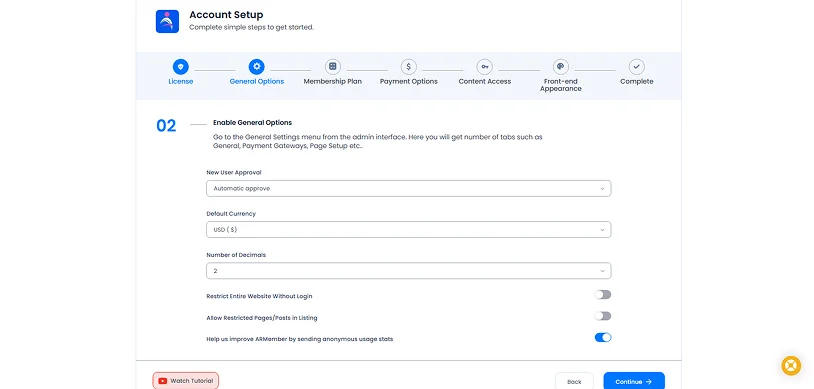Viewport: 814px width, 389px height.
Task: Click the Enable General Options heading
Action: point(252,123)
